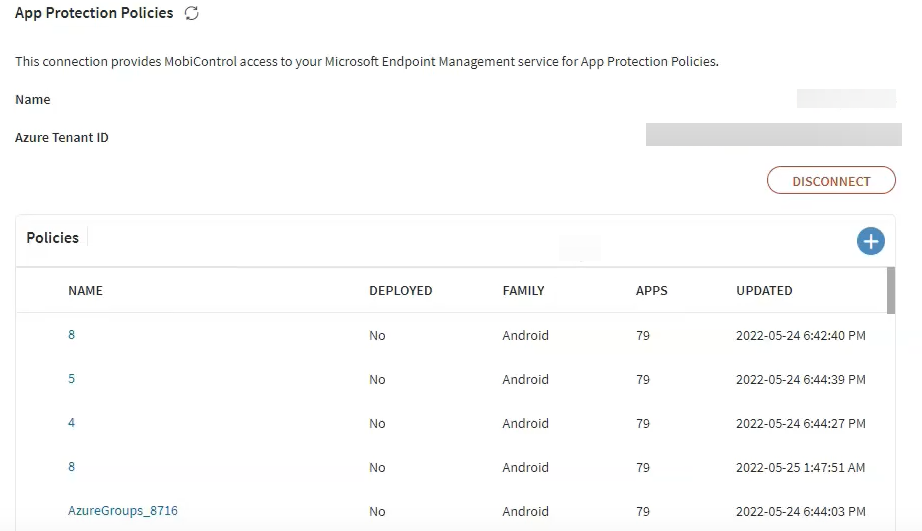This screenshot has height=531, width=922.
Task: Select the redacted Azure Tenant ID value
Action: [x=773, y=135]
